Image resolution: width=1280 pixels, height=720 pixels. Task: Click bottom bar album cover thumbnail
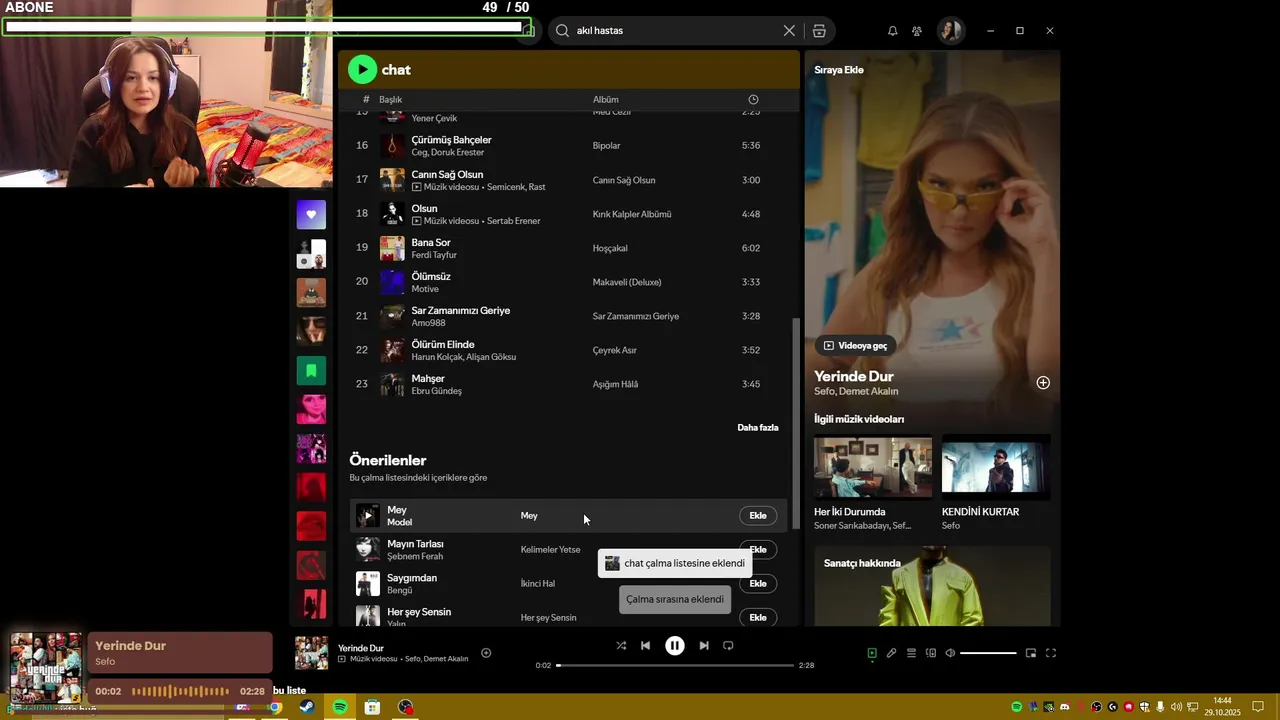pos(311,653)
